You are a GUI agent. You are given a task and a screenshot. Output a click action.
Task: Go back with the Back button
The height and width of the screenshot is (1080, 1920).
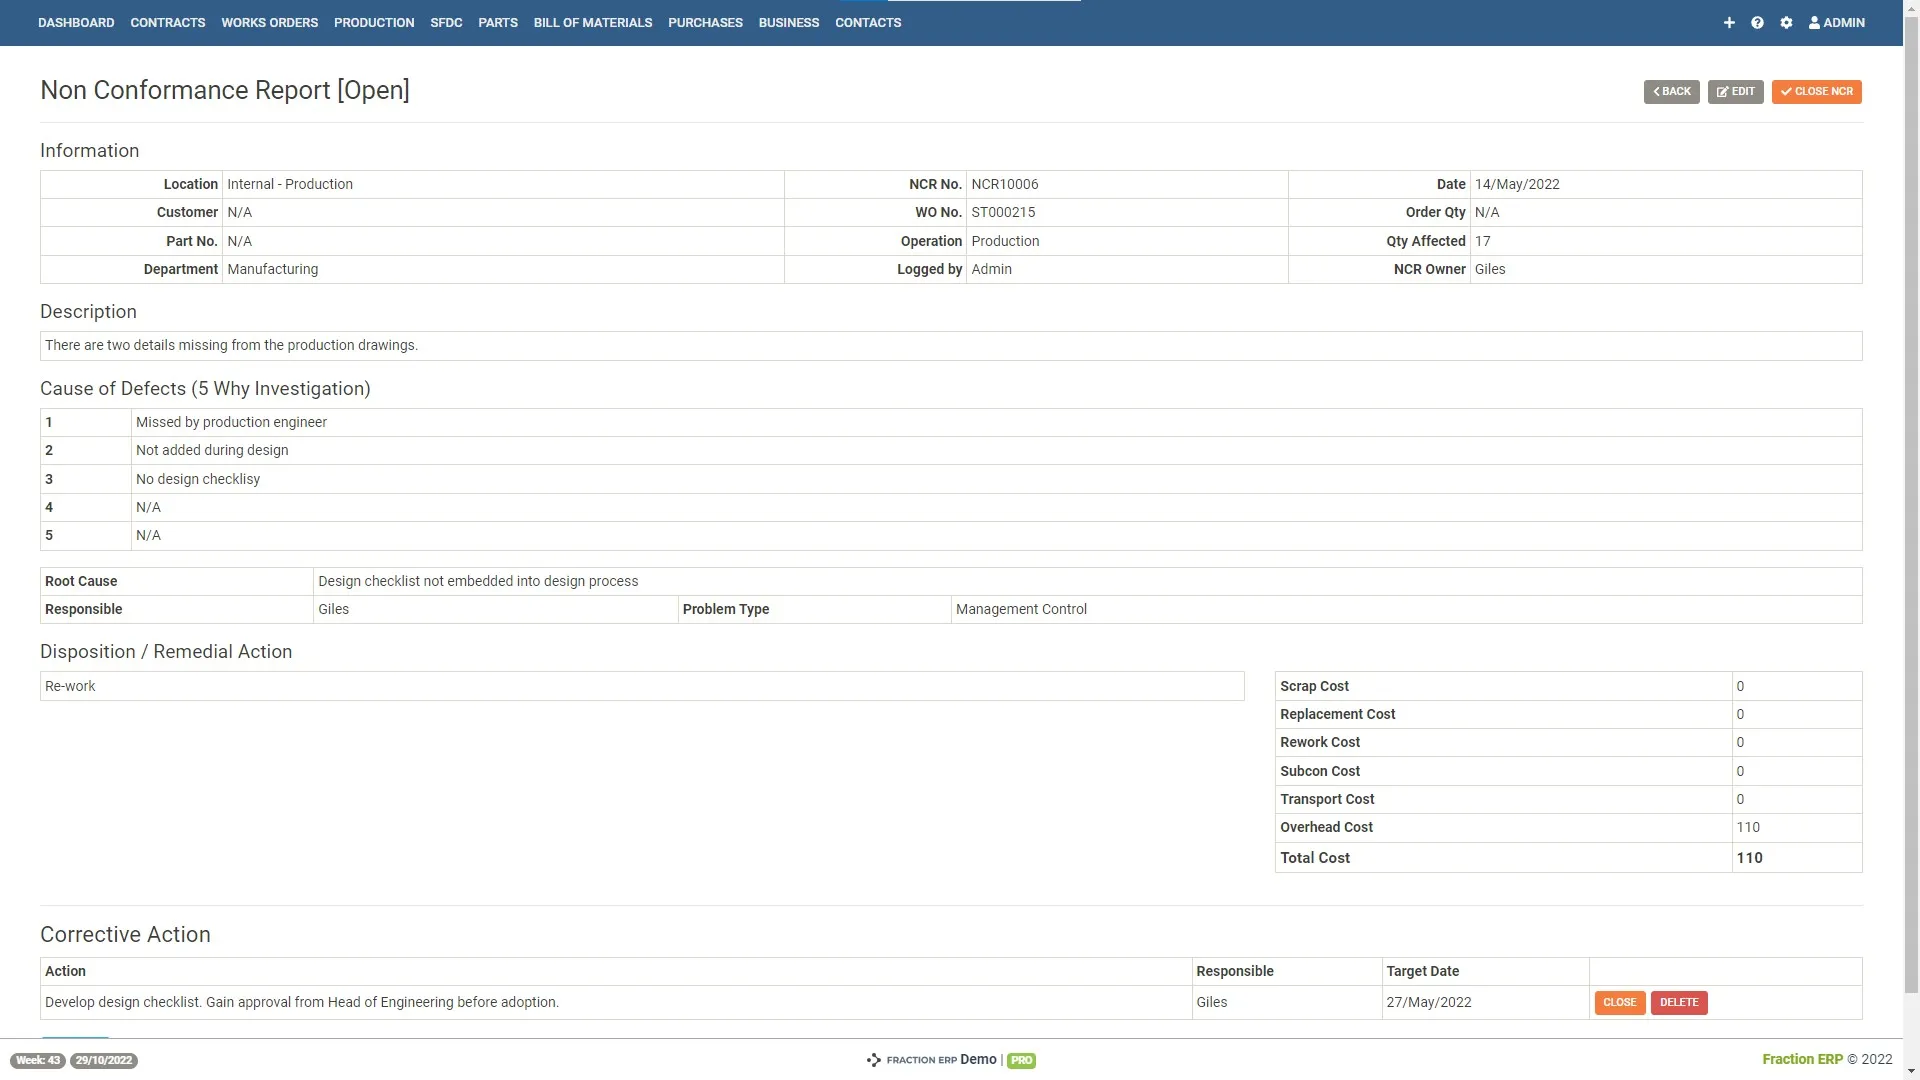tap(1671, 91)
